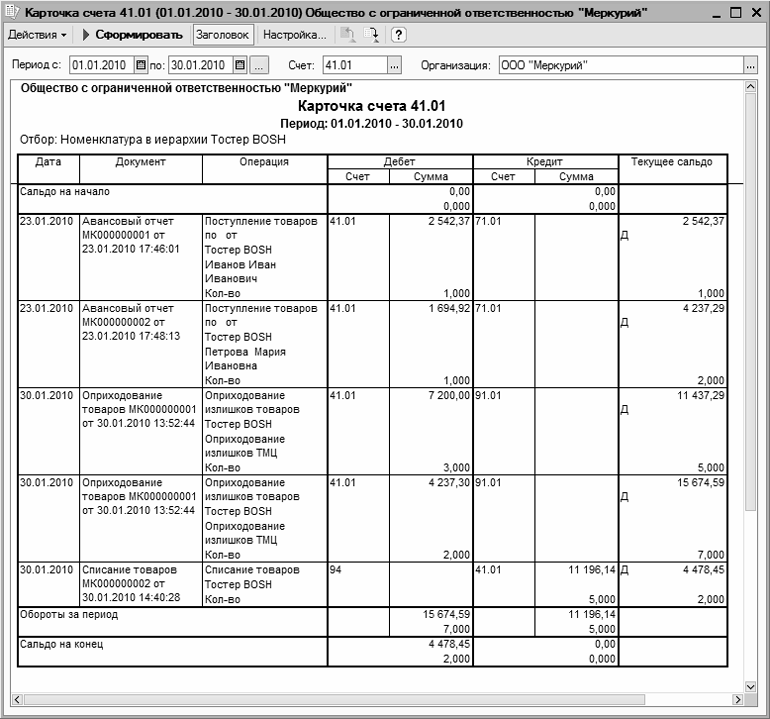This screenshot has width=770, height=719.
Task: Minimize the Карточка счета window
Action: click(x=717, y=13)
